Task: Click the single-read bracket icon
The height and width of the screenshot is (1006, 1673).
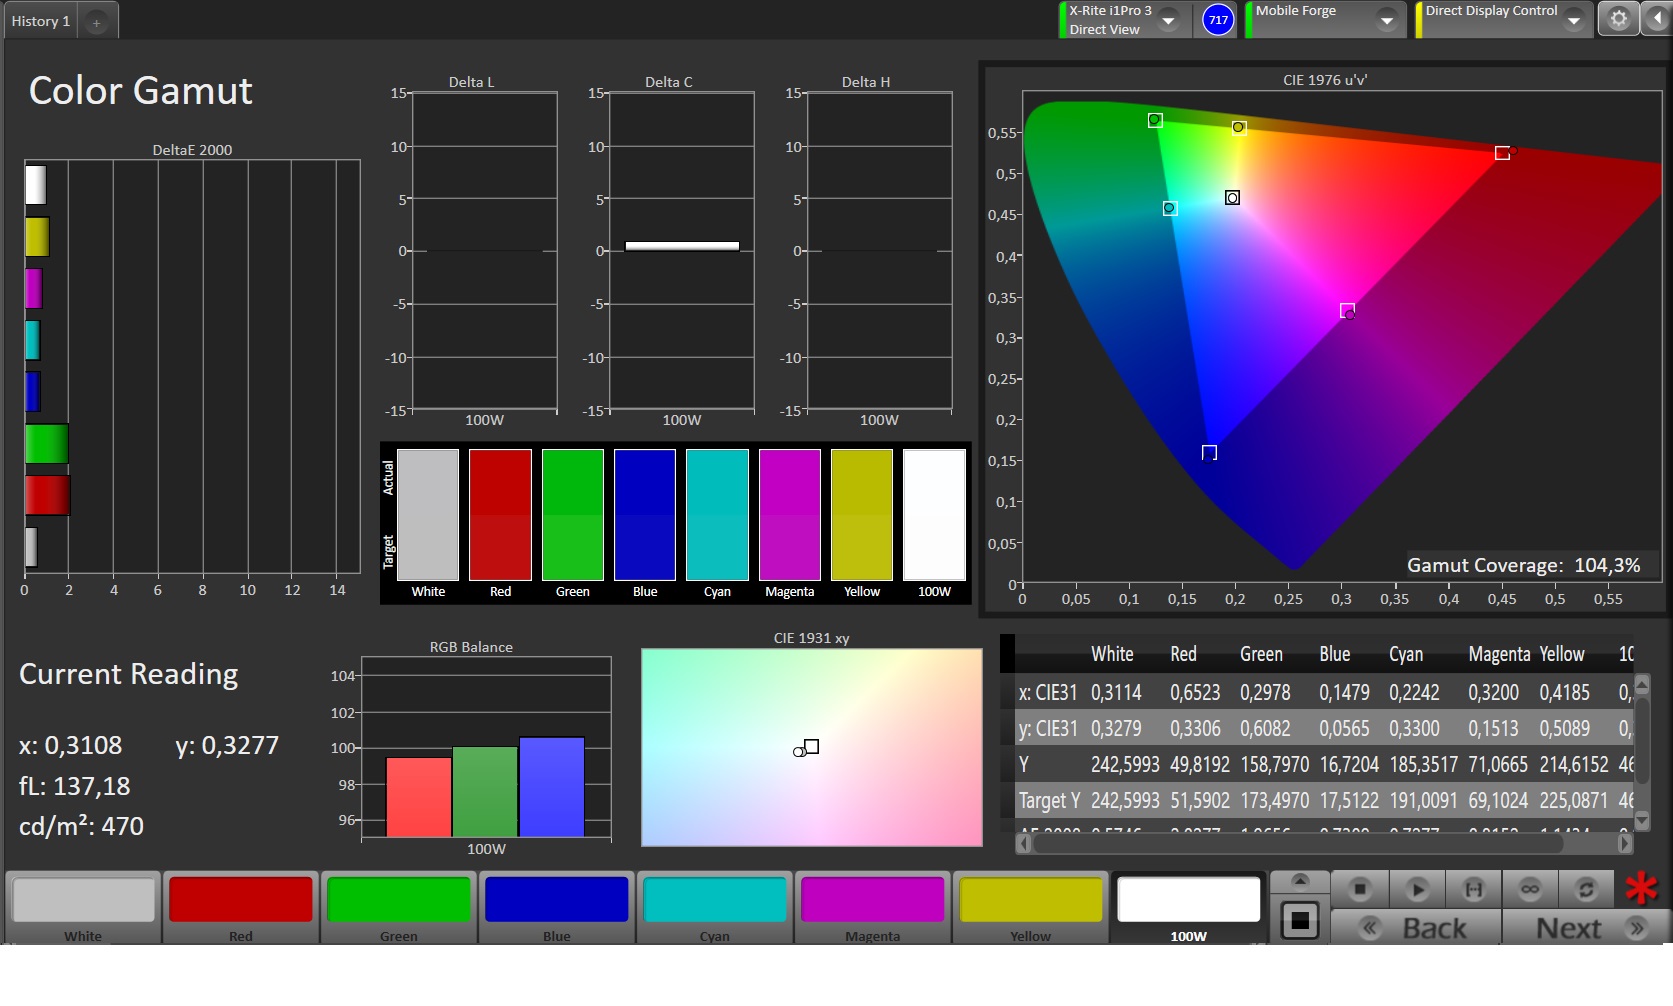Action: (x=1473, y=888)
